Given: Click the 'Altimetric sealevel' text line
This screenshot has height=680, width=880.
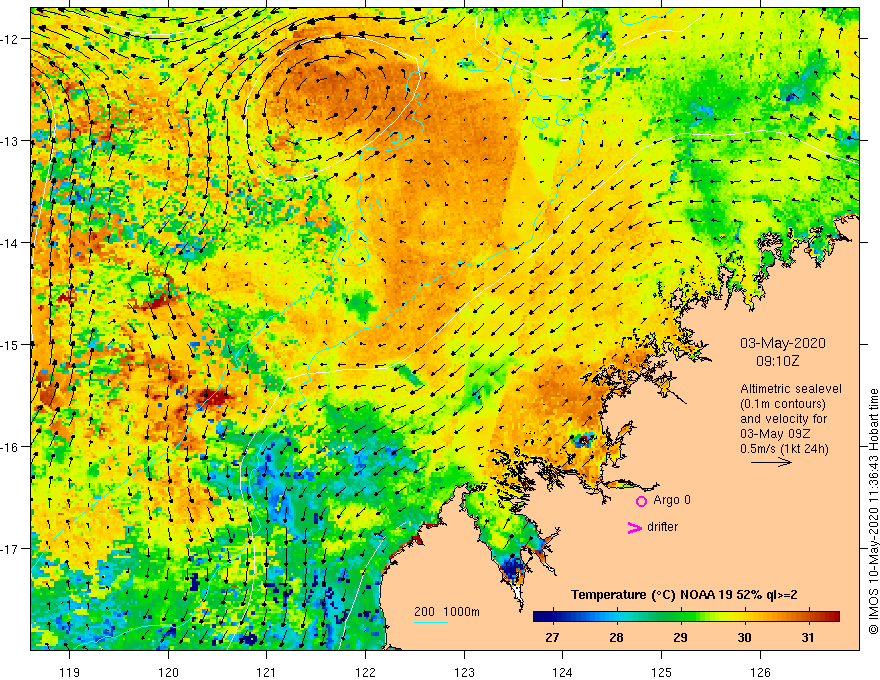Looking at the screenshot, I should pos(791,389).
